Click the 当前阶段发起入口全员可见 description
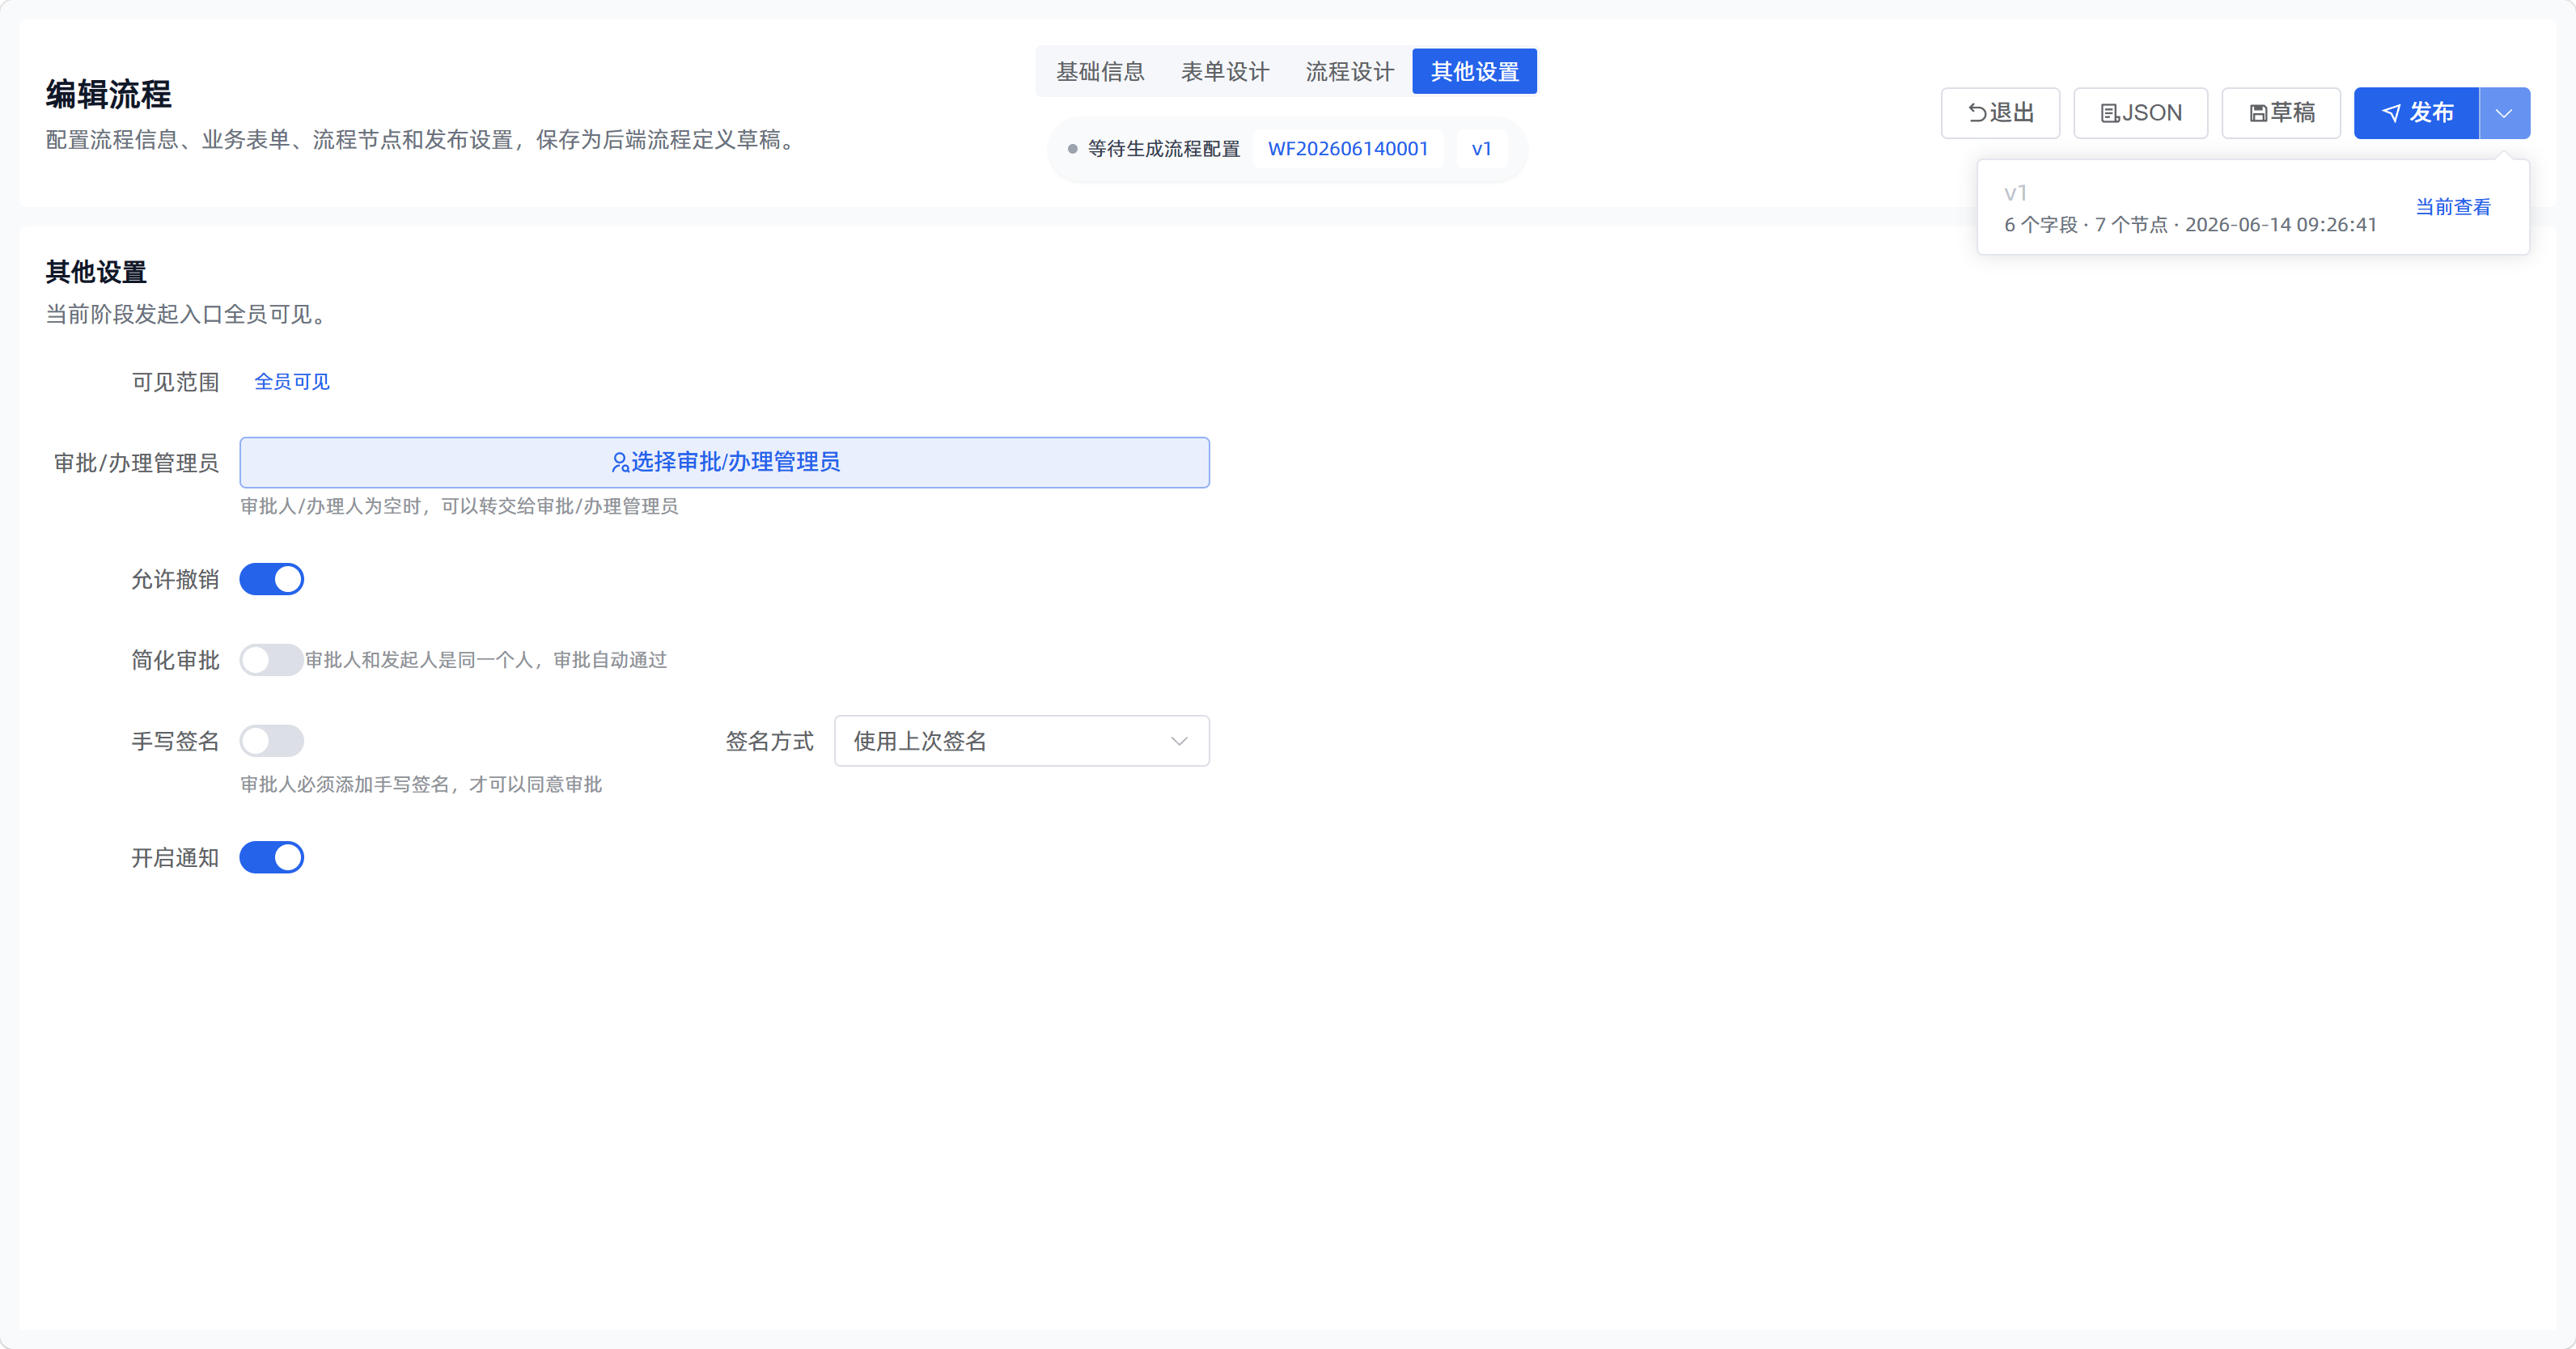This screenshot has width=2576, height=1349. point(186,314)
